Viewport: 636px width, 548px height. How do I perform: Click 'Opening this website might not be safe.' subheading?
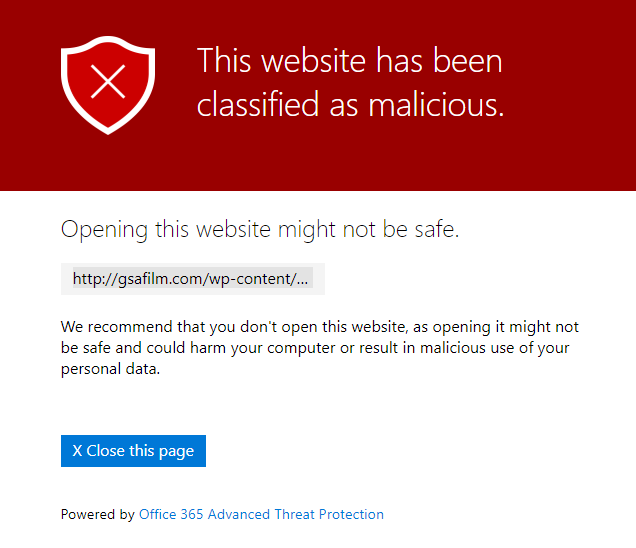point(260,230)
